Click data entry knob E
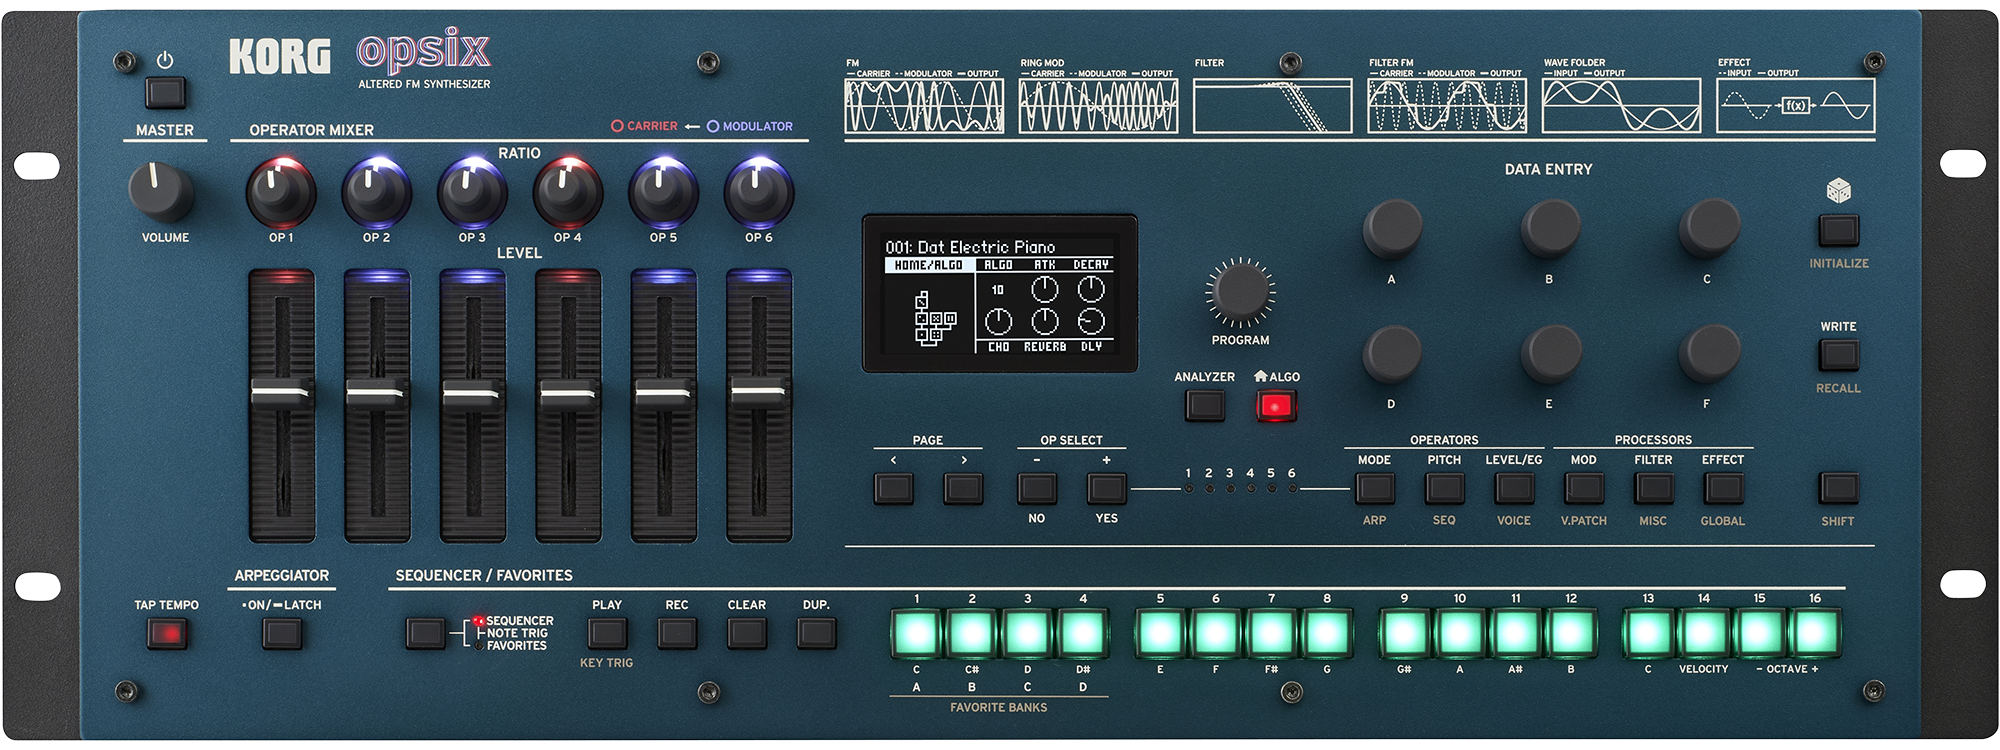This screenshot has width=2000, height=750. pos(1550,354)
